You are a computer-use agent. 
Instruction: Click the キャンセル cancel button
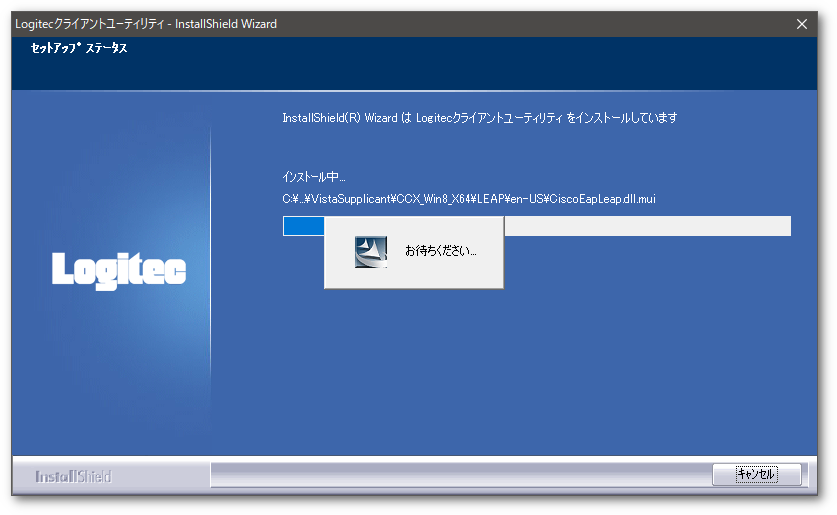756,474
